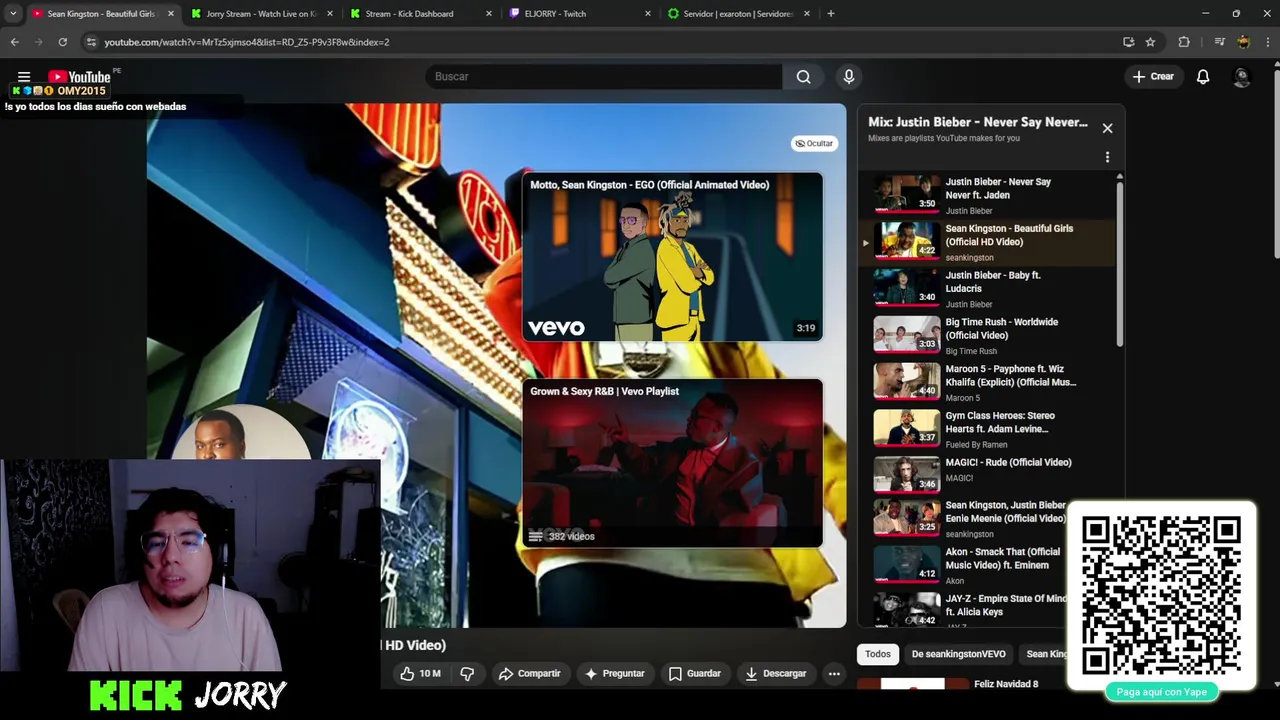Open Mix playlist three-dot options
Viewport: 1280px width, 720px height.
tap(1107, 157)
